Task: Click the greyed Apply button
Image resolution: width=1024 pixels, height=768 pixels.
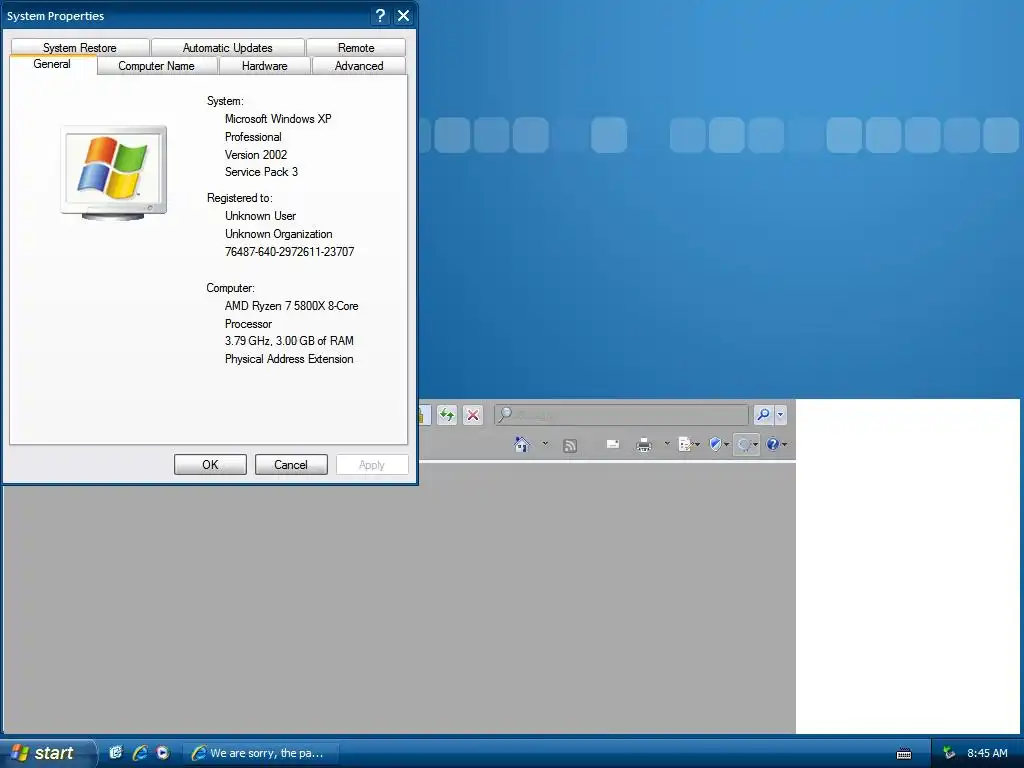Action: click(372, 464)
